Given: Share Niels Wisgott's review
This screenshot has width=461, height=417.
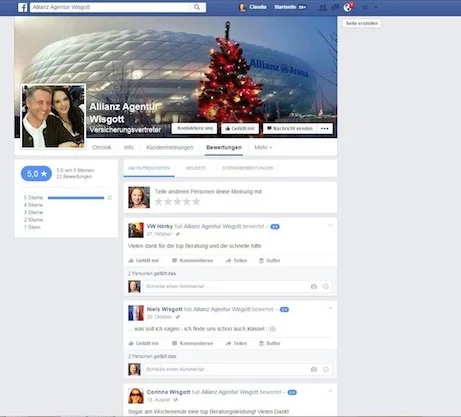Looking at the screenshot, I should point(236,343).
